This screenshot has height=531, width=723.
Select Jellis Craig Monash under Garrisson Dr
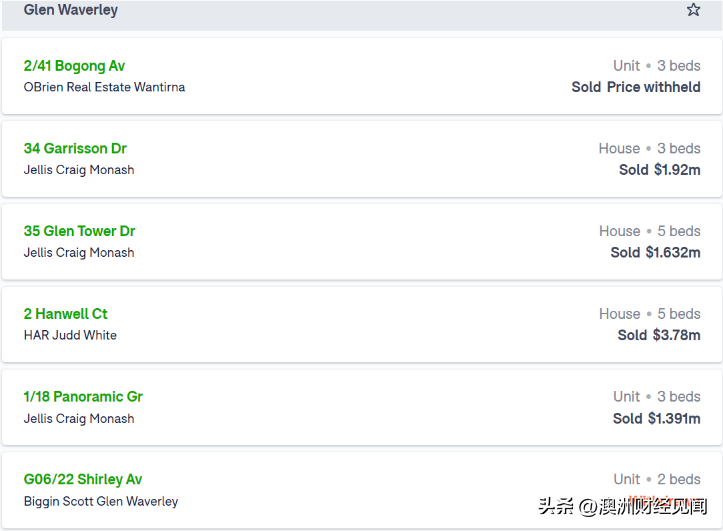tap(79, 170)
